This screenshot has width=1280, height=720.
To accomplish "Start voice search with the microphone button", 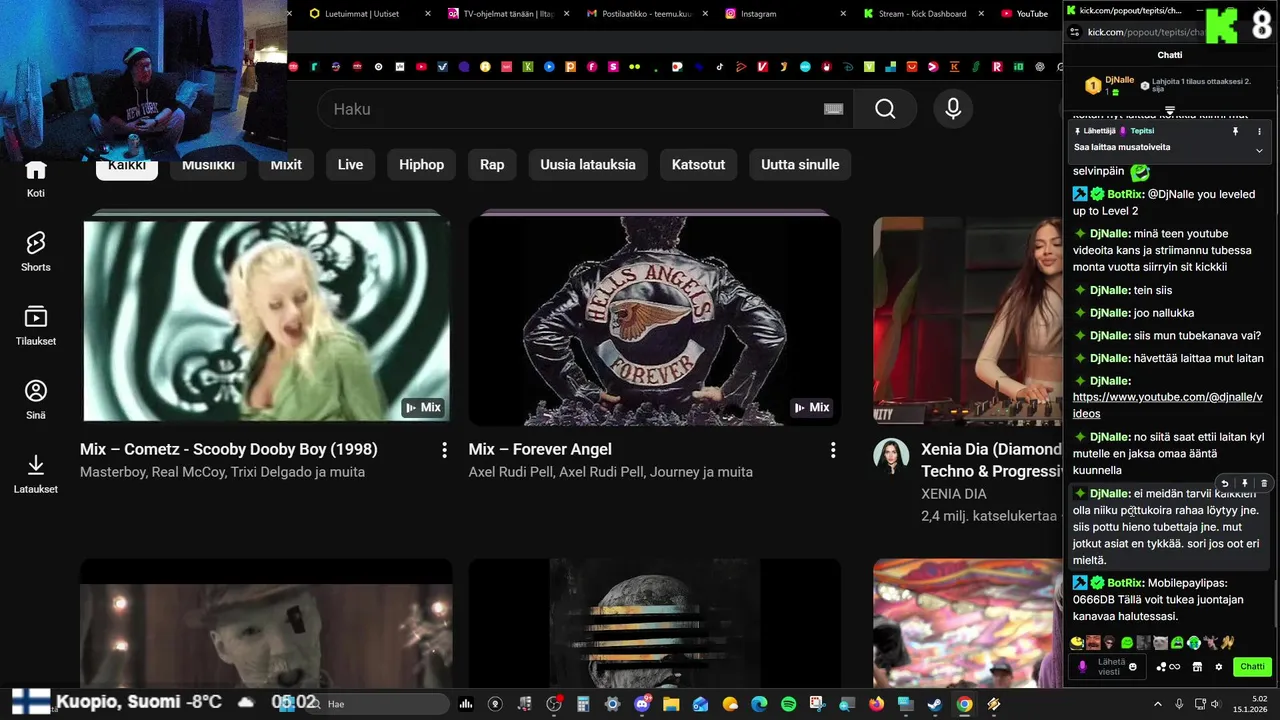I will click(953, 109).
